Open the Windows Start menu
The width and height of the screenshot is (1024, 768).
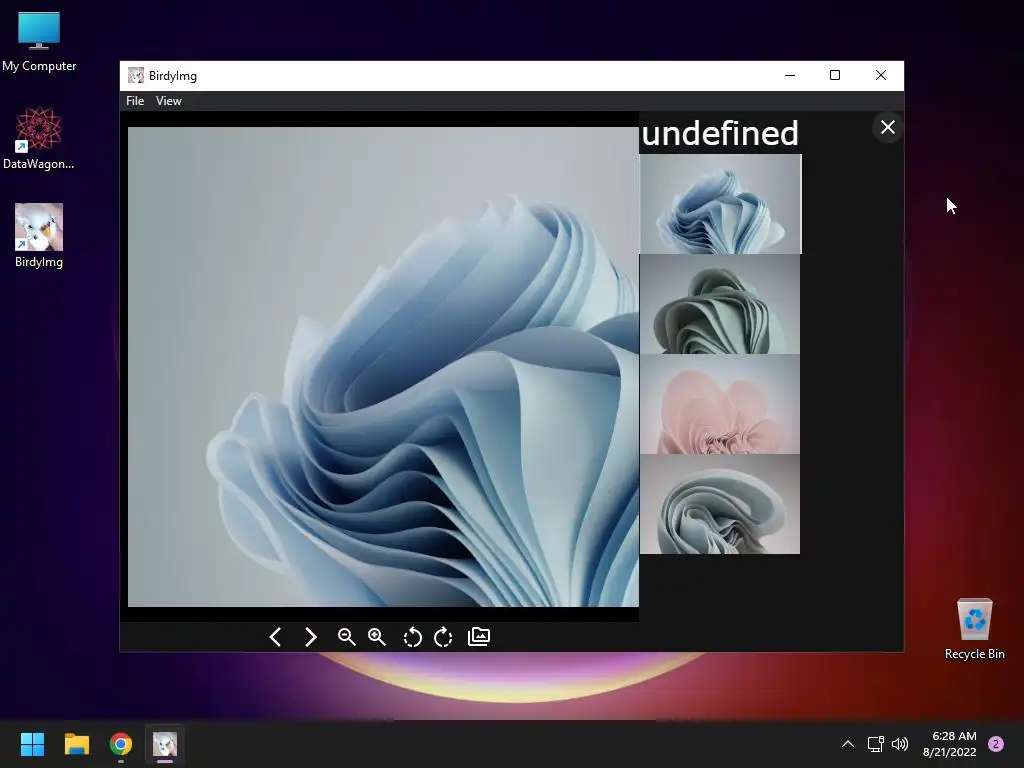[x=32, y=744]
